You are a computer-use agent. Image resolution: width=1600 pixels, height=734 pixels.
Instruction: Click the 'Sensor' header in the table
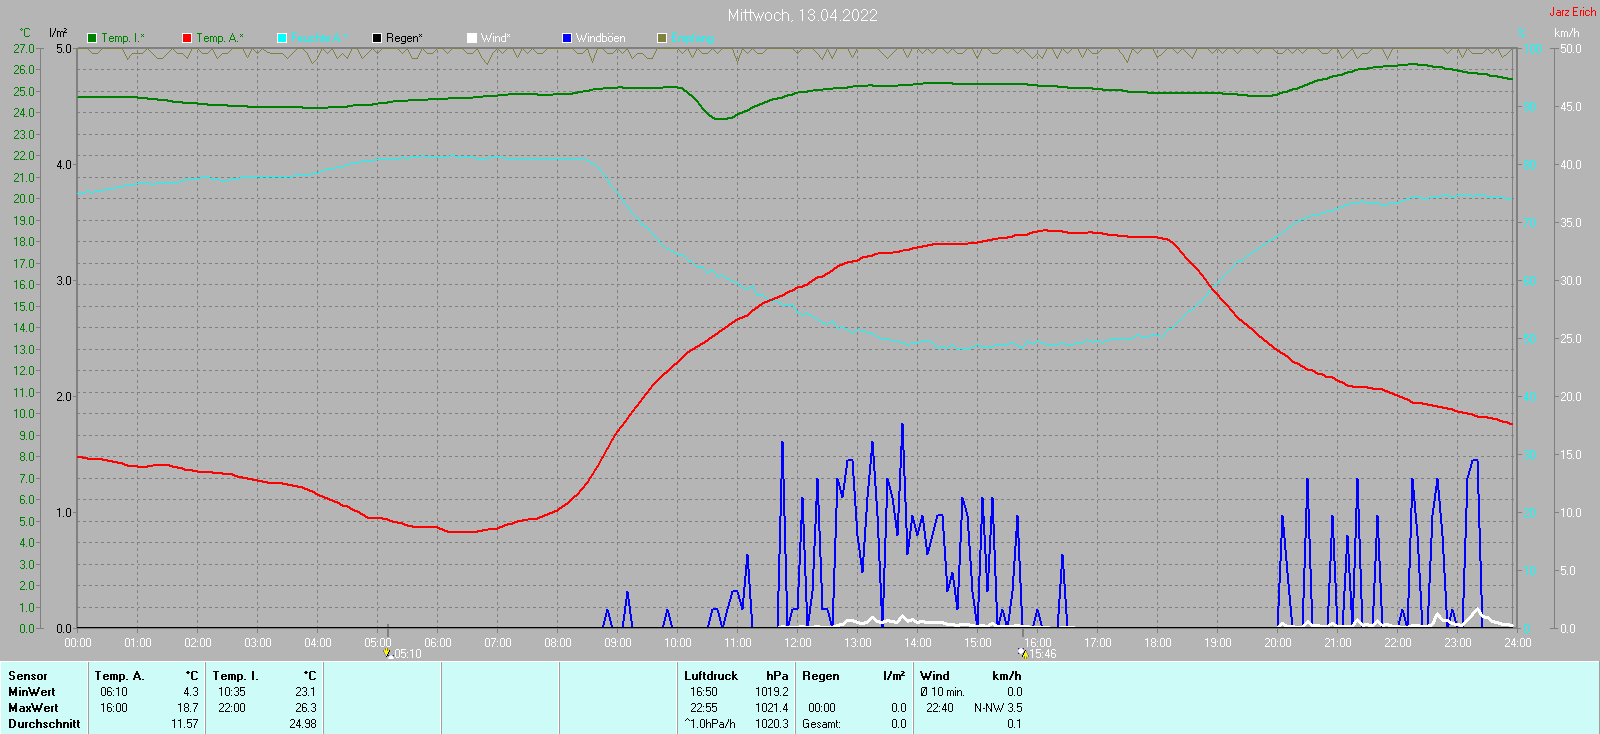[28, 676]
